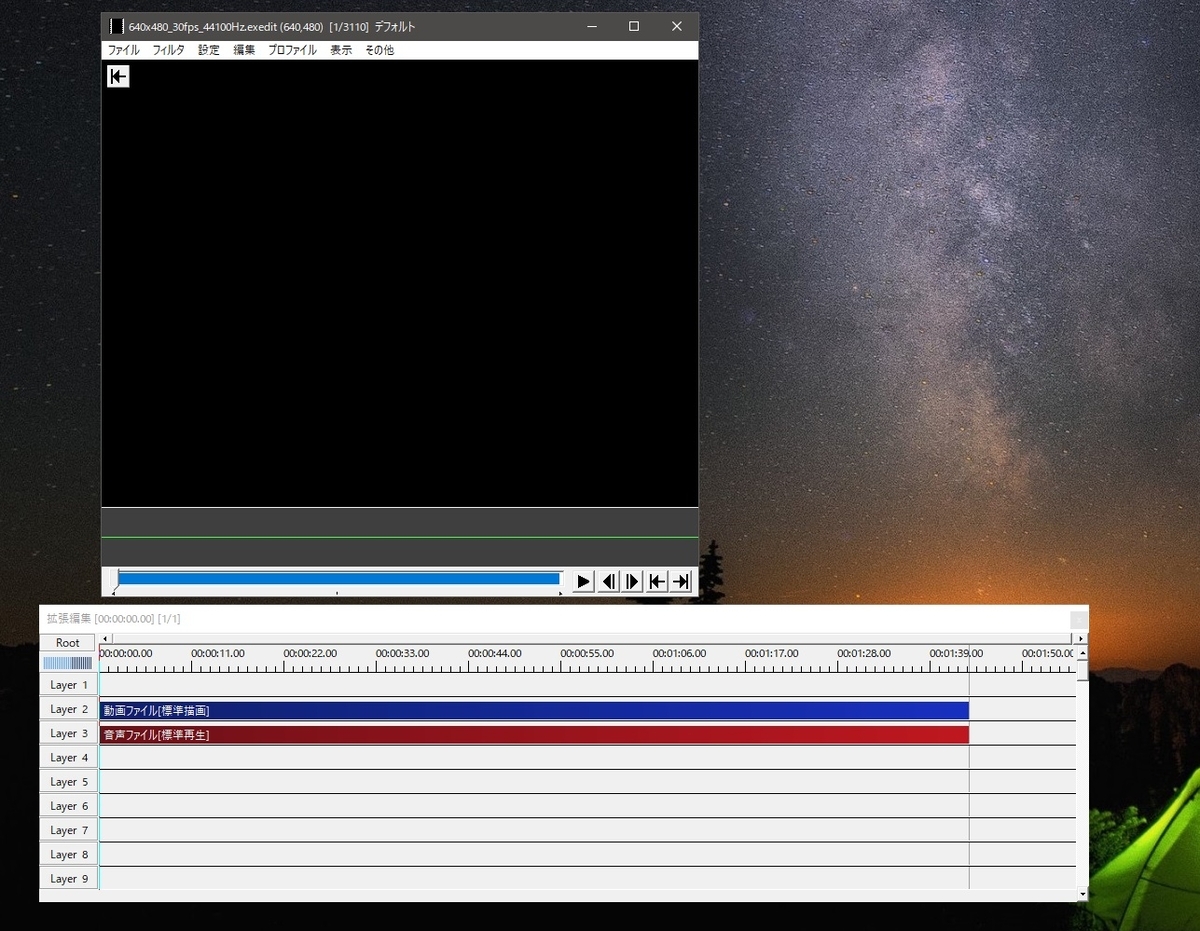Open the 表示 menu
This screenshot has height=931, width=1200.
[341, 50]
